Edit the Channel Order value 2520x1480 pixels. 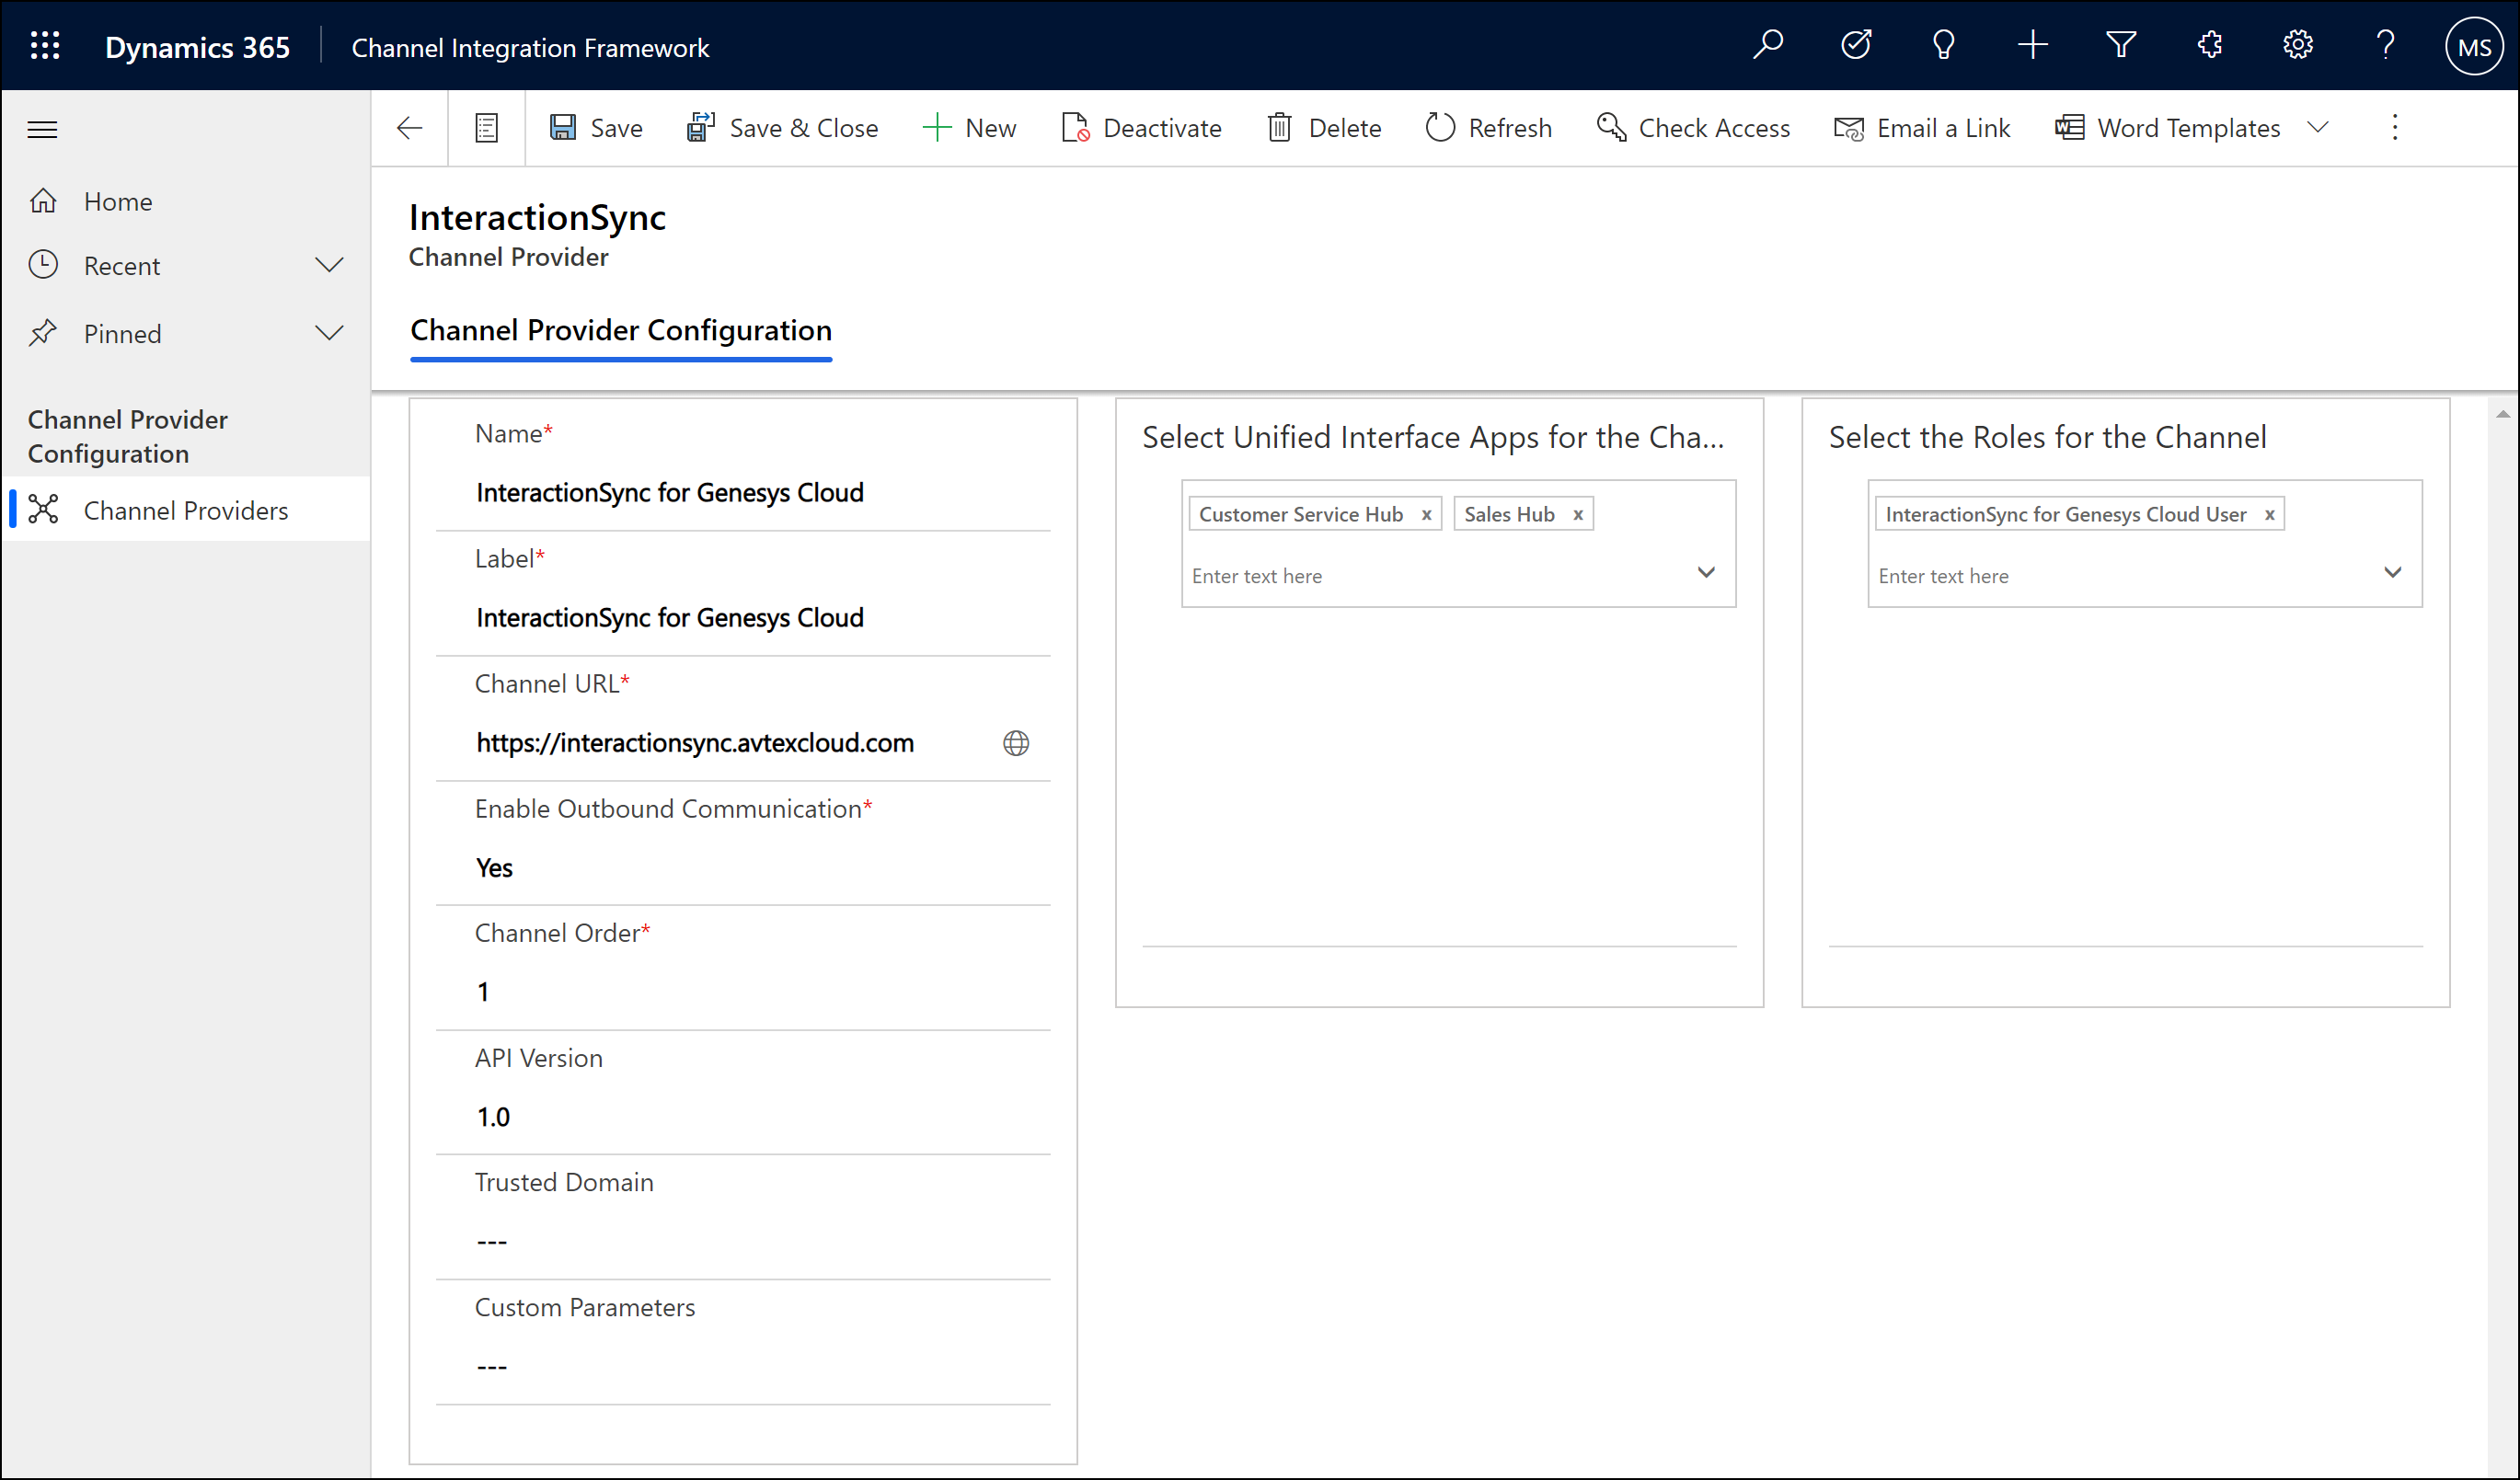(x=743, y=992)
